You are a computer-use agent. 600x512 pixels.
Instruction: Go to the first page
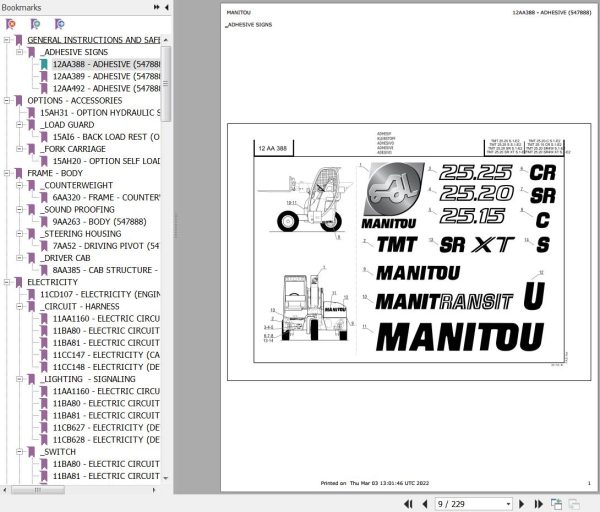pos(408,504)
